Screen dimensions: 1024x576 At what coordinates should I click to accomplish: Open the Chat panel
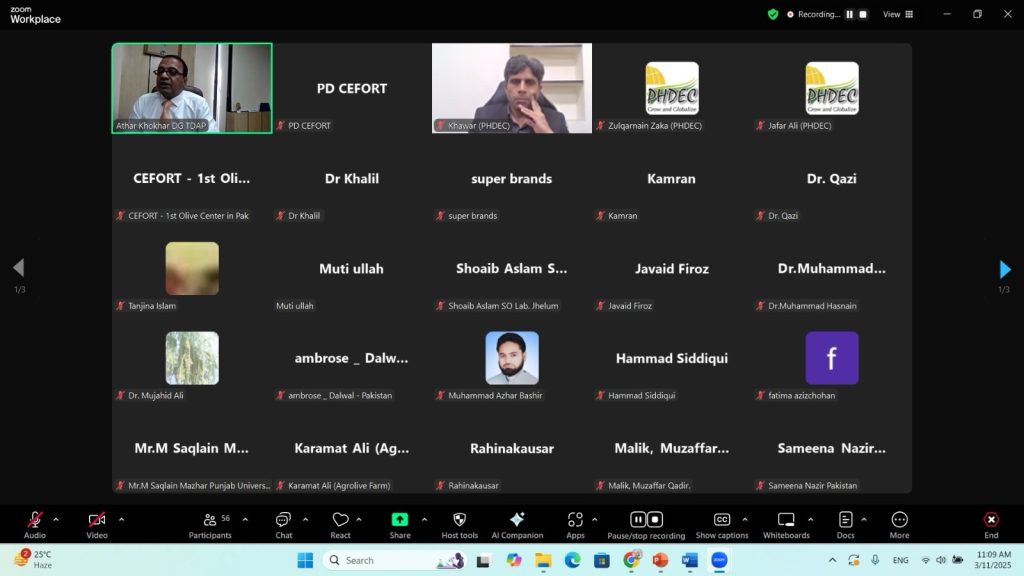[x=284, y=520]
